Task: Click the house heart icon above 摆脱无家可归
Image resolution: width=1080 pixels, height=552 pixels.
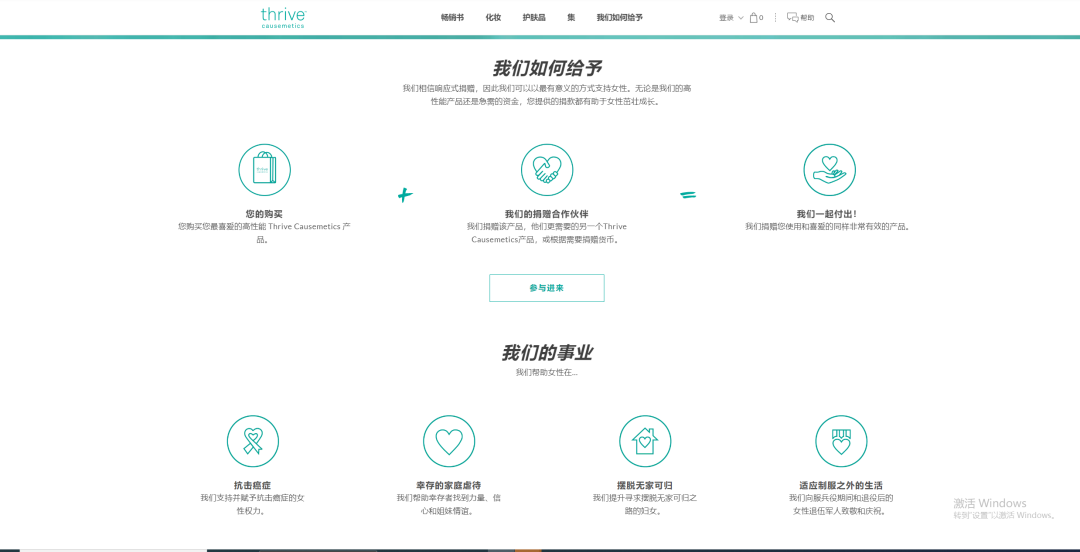Action: coord(645,441)
